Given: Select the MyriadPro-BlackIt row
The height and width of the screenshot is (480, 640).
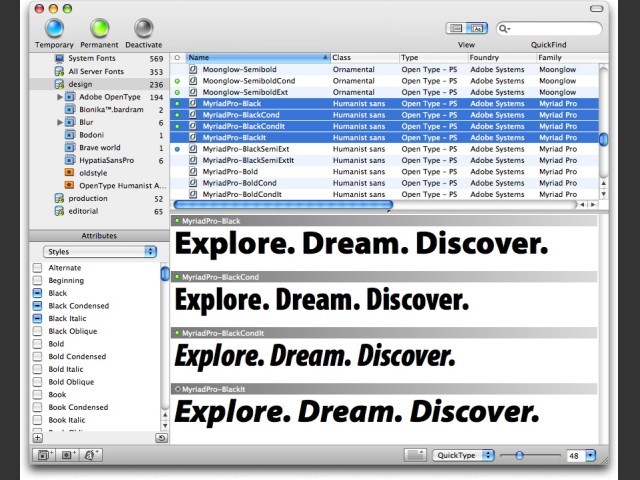Looking at the screenshot, I should (384, 138).
